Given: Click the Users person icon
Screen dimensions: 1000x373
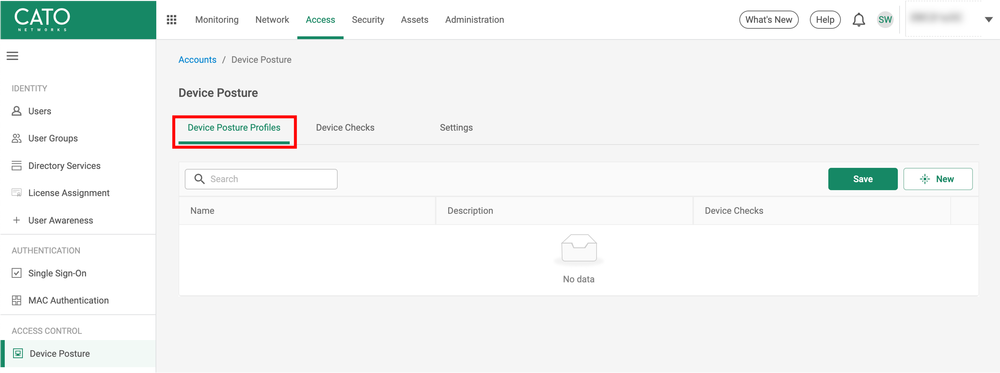Looking at the screenshot, I should point(17,111).
